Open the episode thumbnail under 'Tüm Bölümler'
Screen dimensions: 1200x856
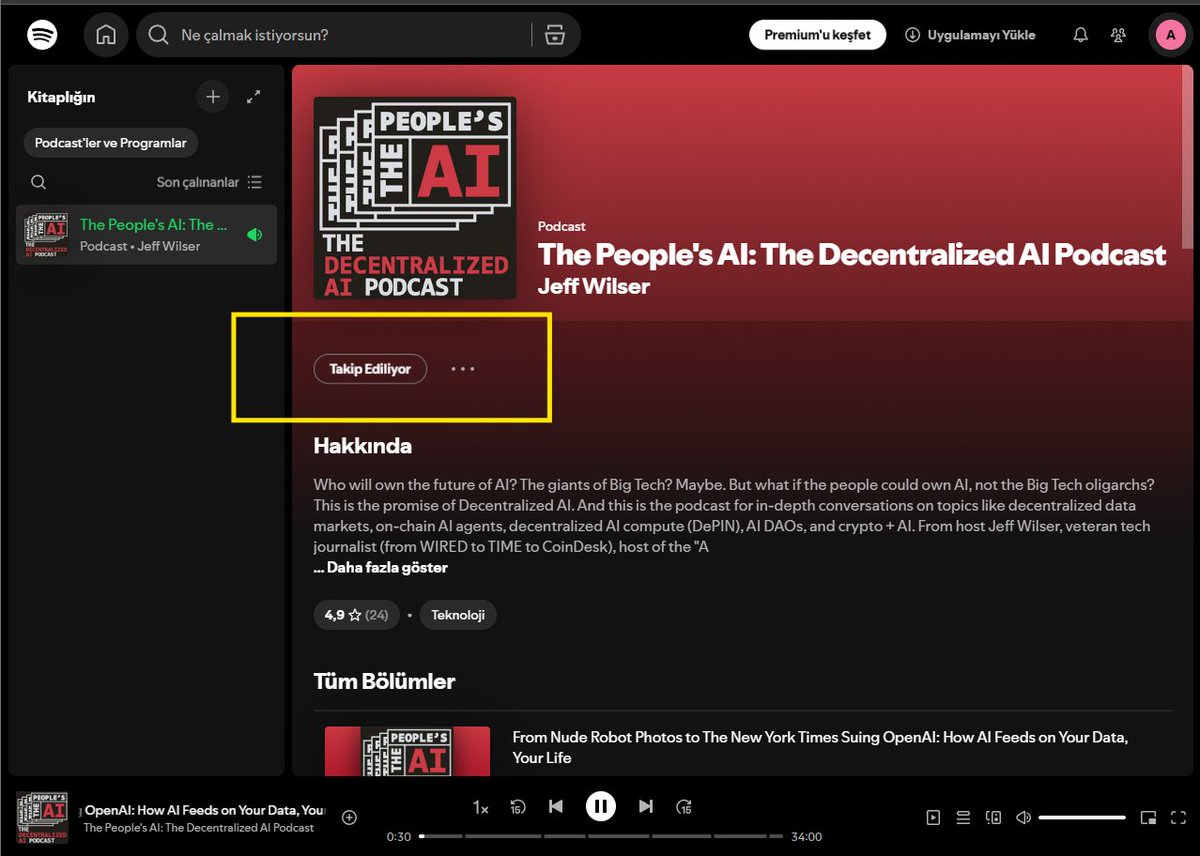[407, 751]
